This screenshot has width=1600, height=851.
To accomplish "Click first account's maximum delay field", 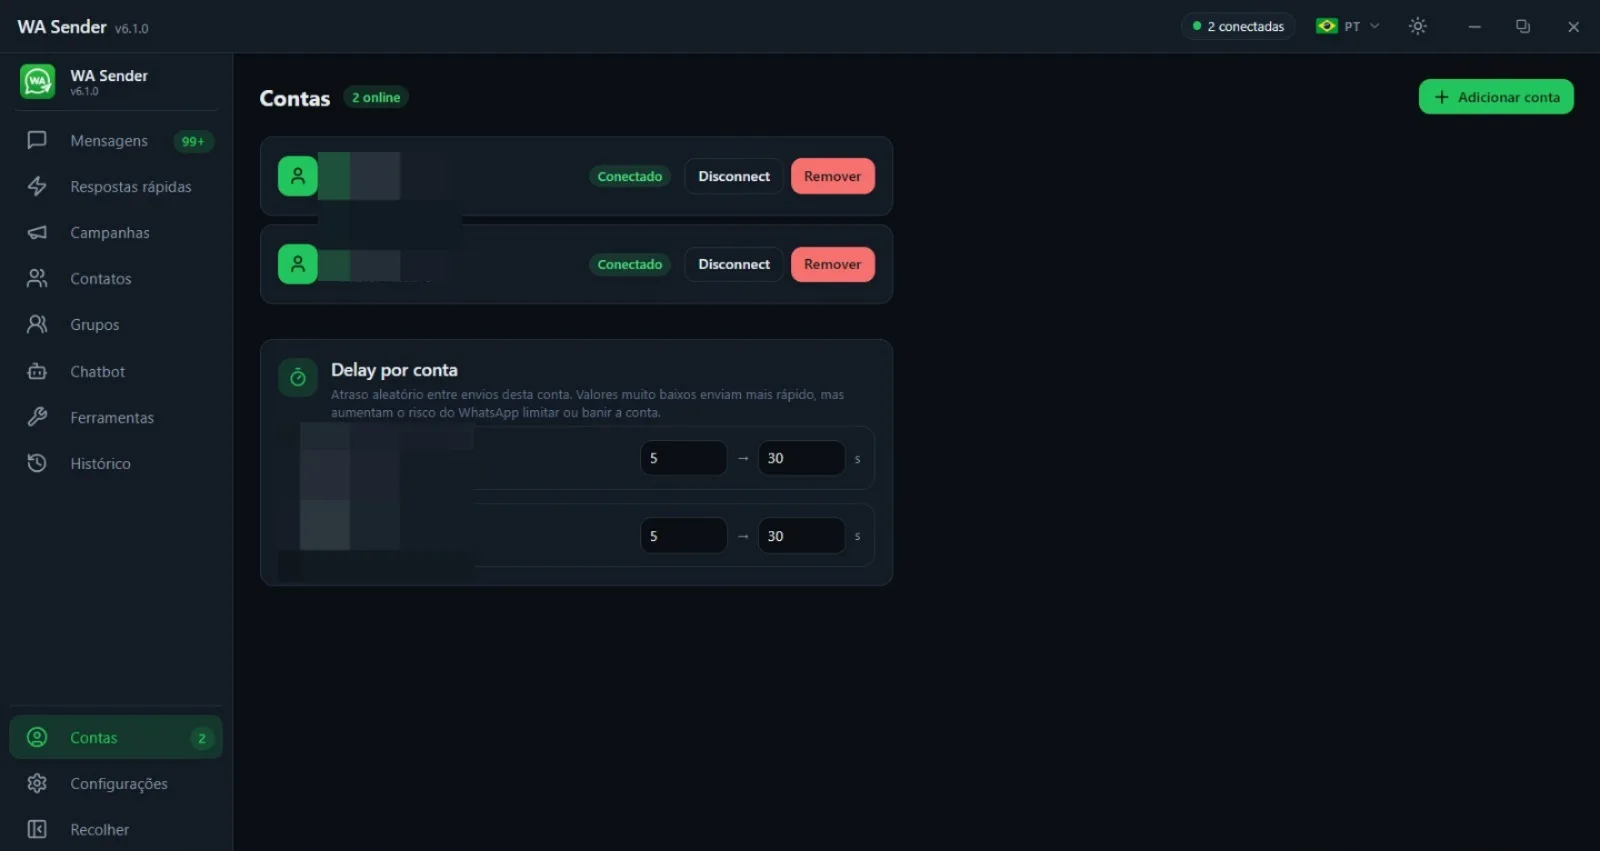I will point(802,458).
